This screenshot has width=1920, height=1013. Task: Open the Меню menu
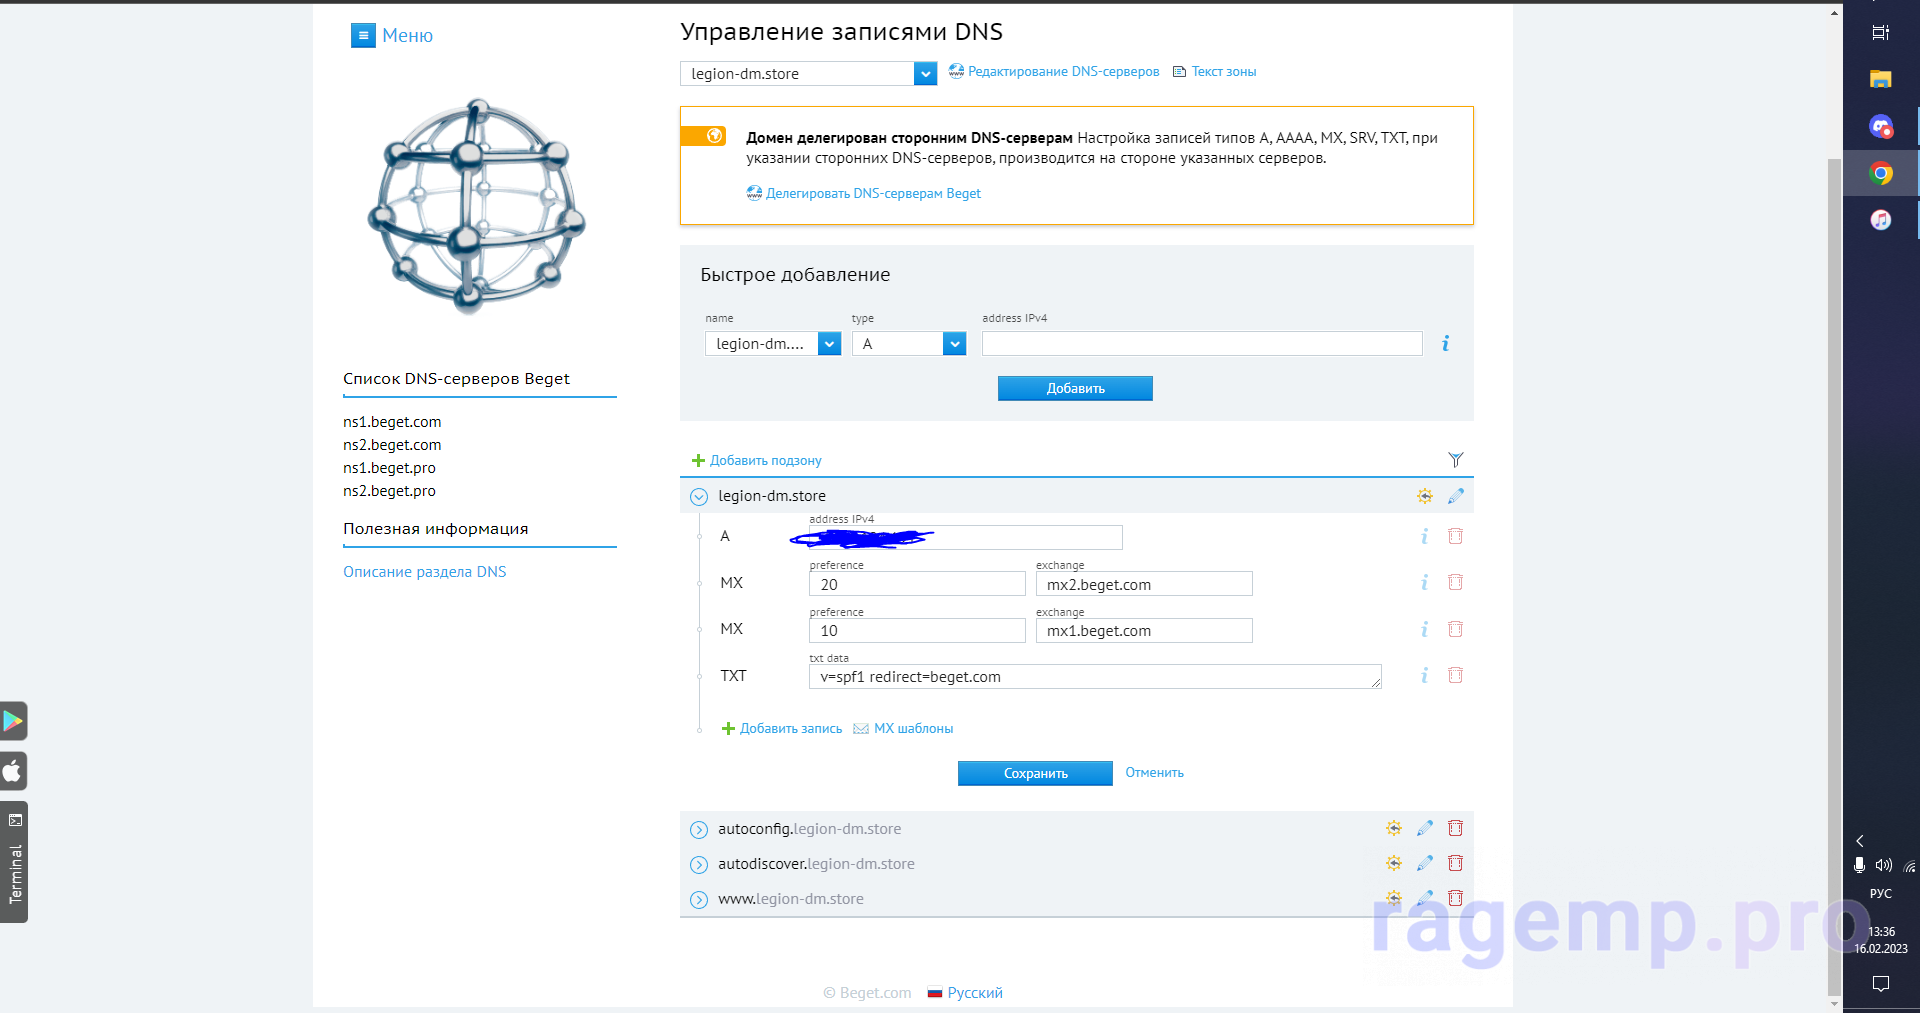pyautogui.click(x=392, y=36)
